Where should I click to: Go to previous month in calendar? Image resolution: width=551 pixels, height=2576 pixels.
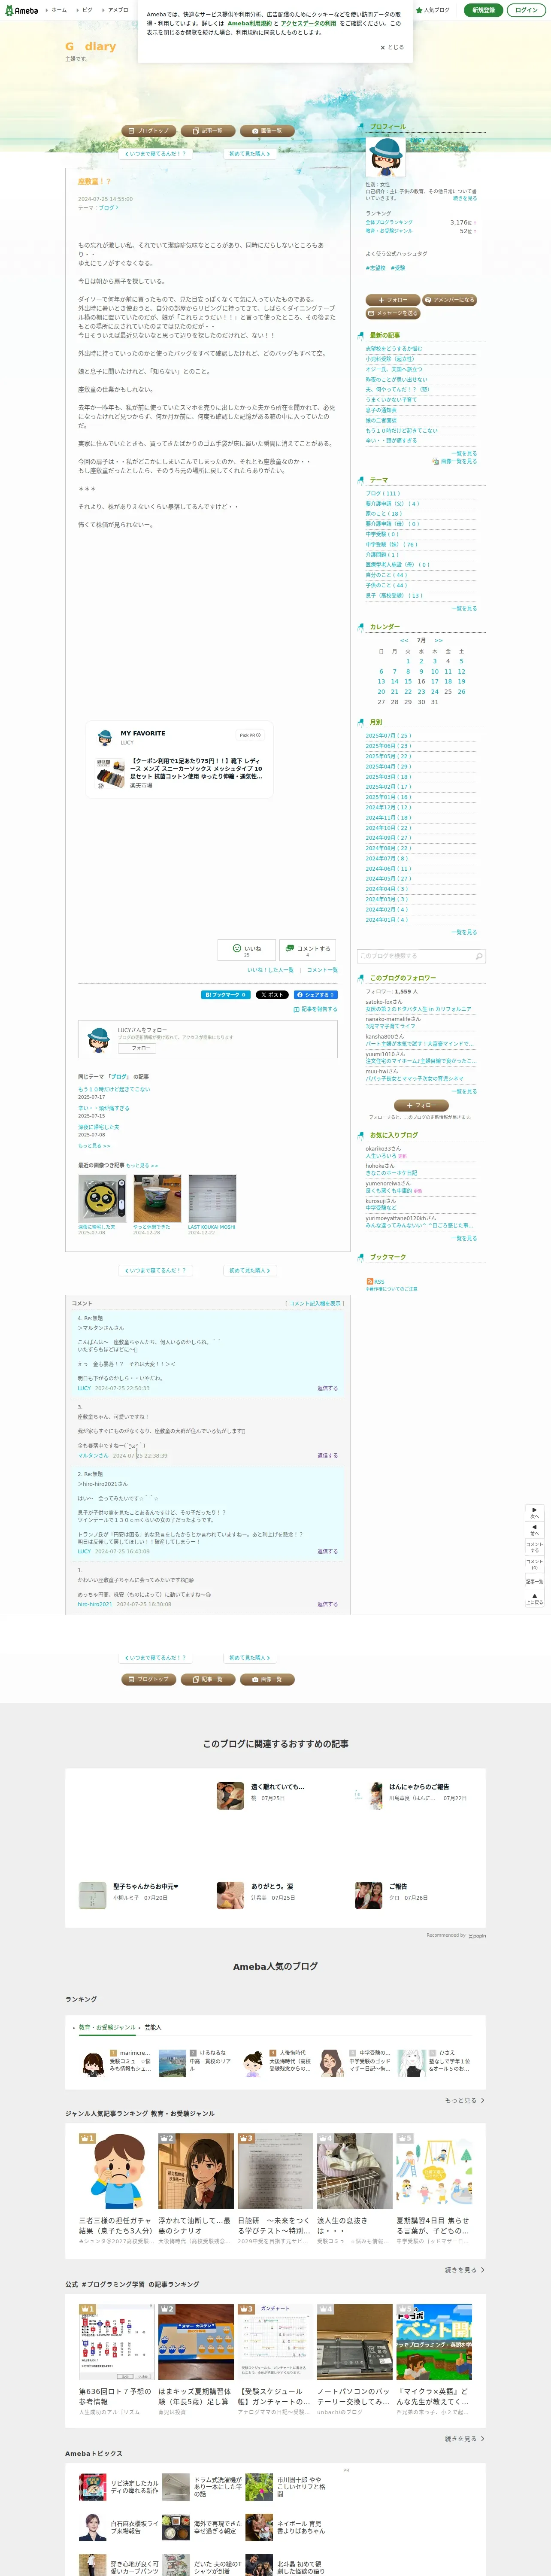tap(404, 640)
